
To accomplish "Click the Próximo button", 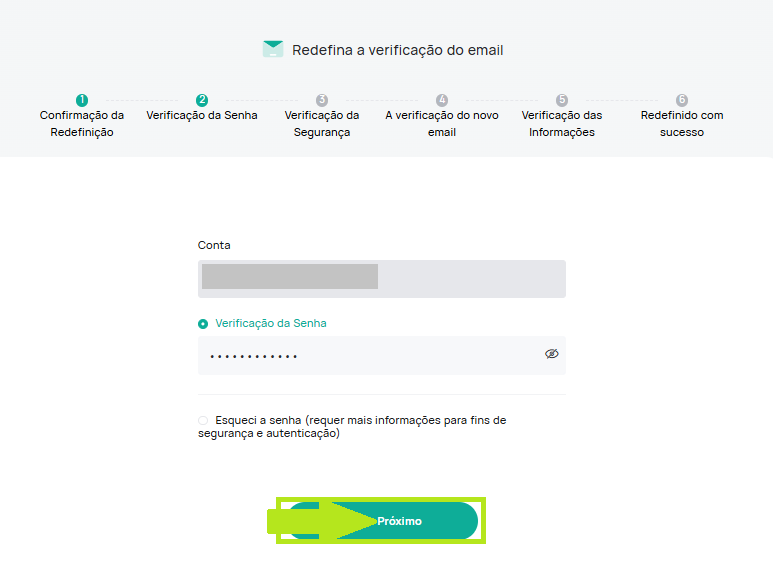I will 382,521.
